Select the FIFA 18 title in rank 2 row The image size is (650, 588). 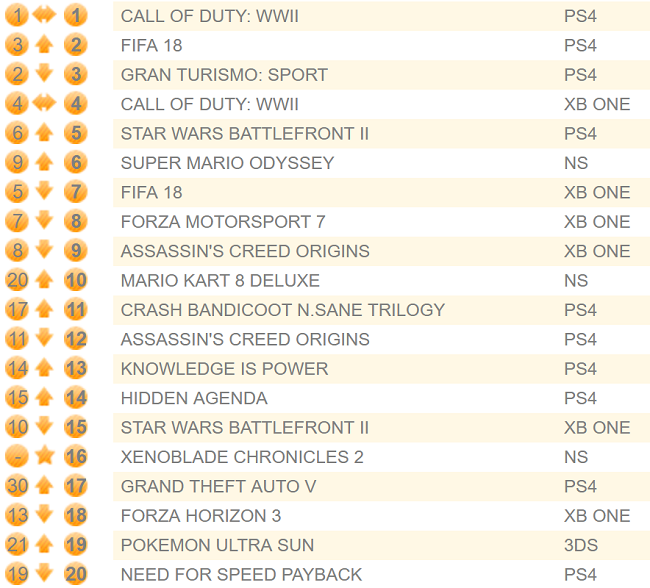point(151,46)
